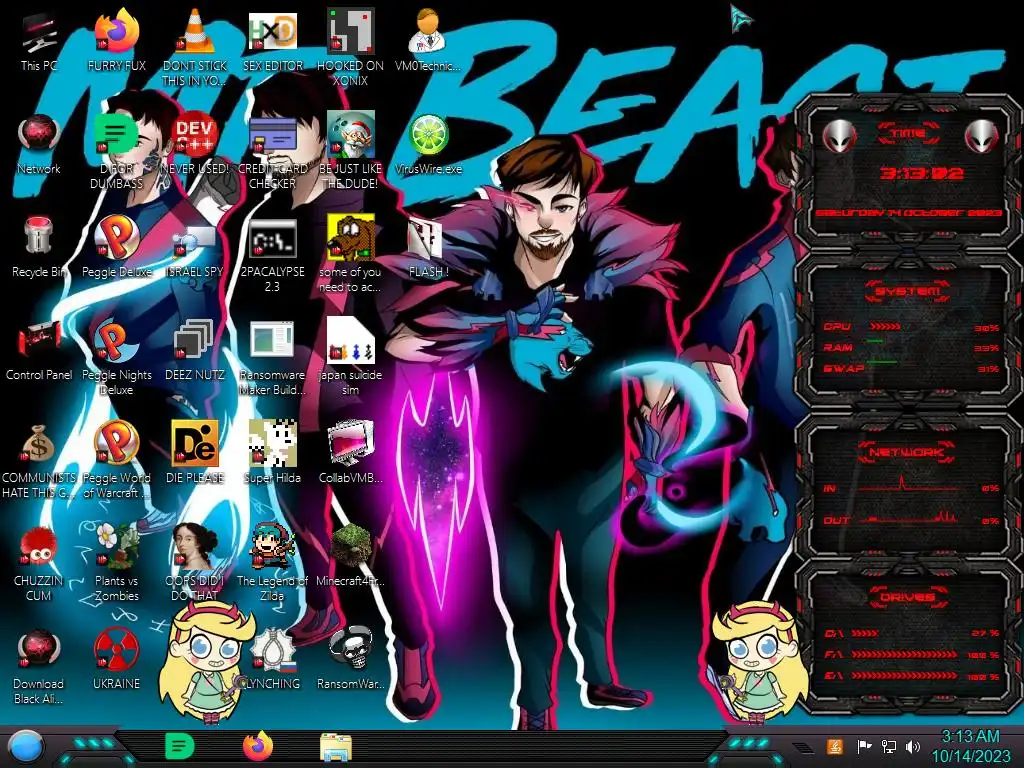Select the japan suicide sim icon
Screen dimensions: 1024x768
point(350,357)
